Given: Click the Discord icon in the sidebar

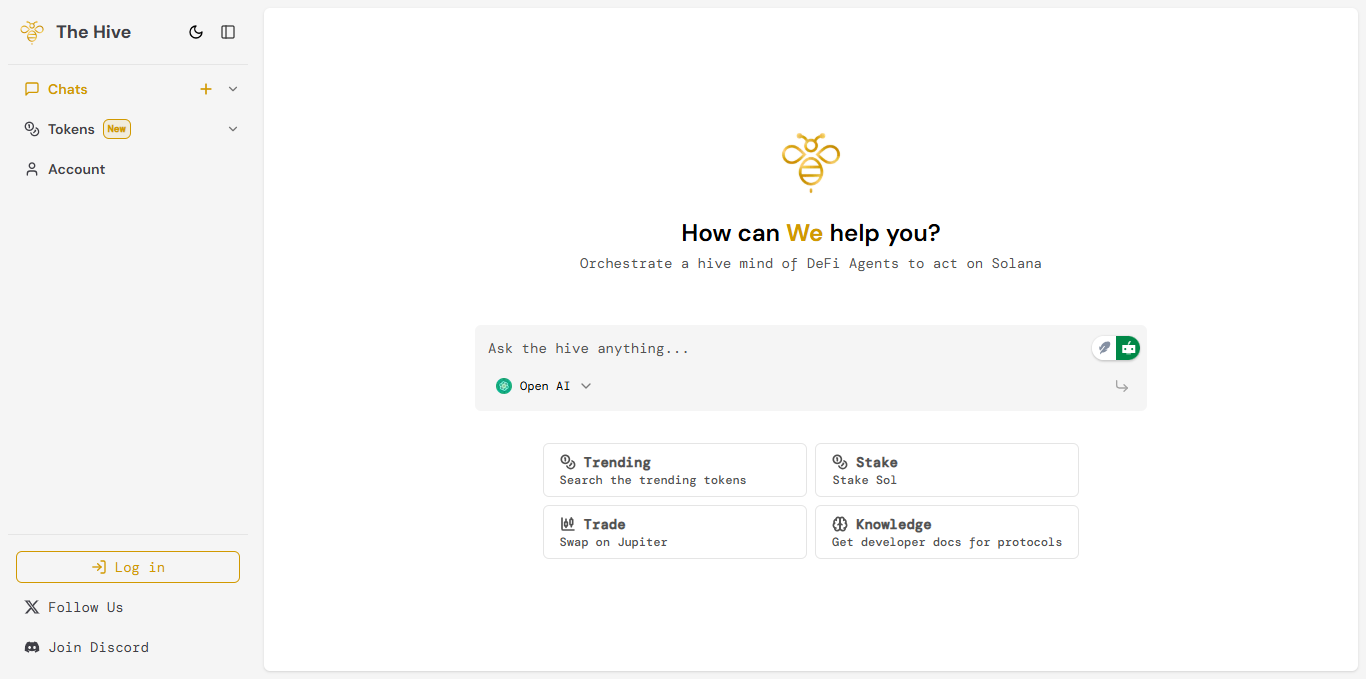Looking at the screenshot, I should (32, 647).
